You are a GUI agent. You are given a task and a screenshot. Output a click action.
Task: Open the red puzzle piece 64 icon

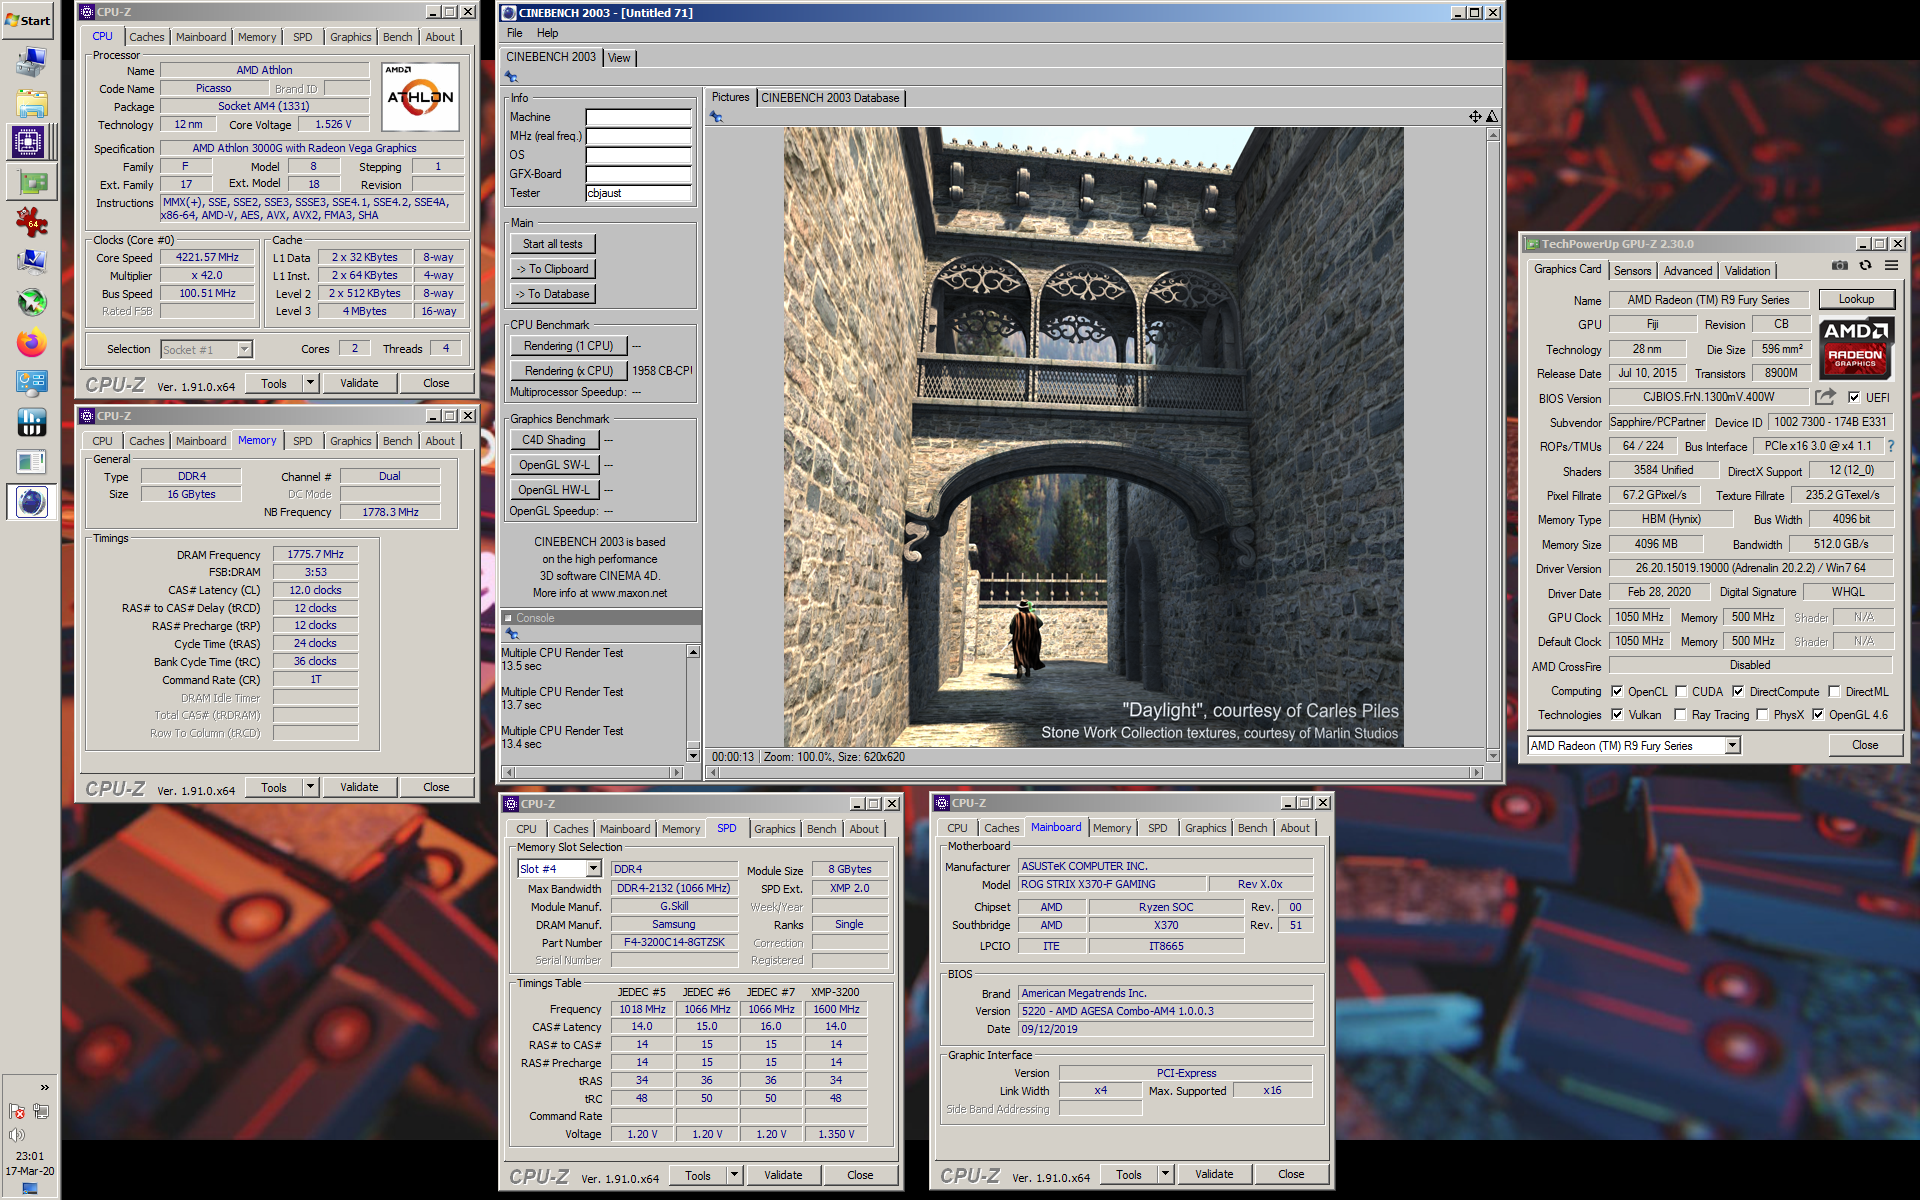pyautogui.click(x=31, y=222)
